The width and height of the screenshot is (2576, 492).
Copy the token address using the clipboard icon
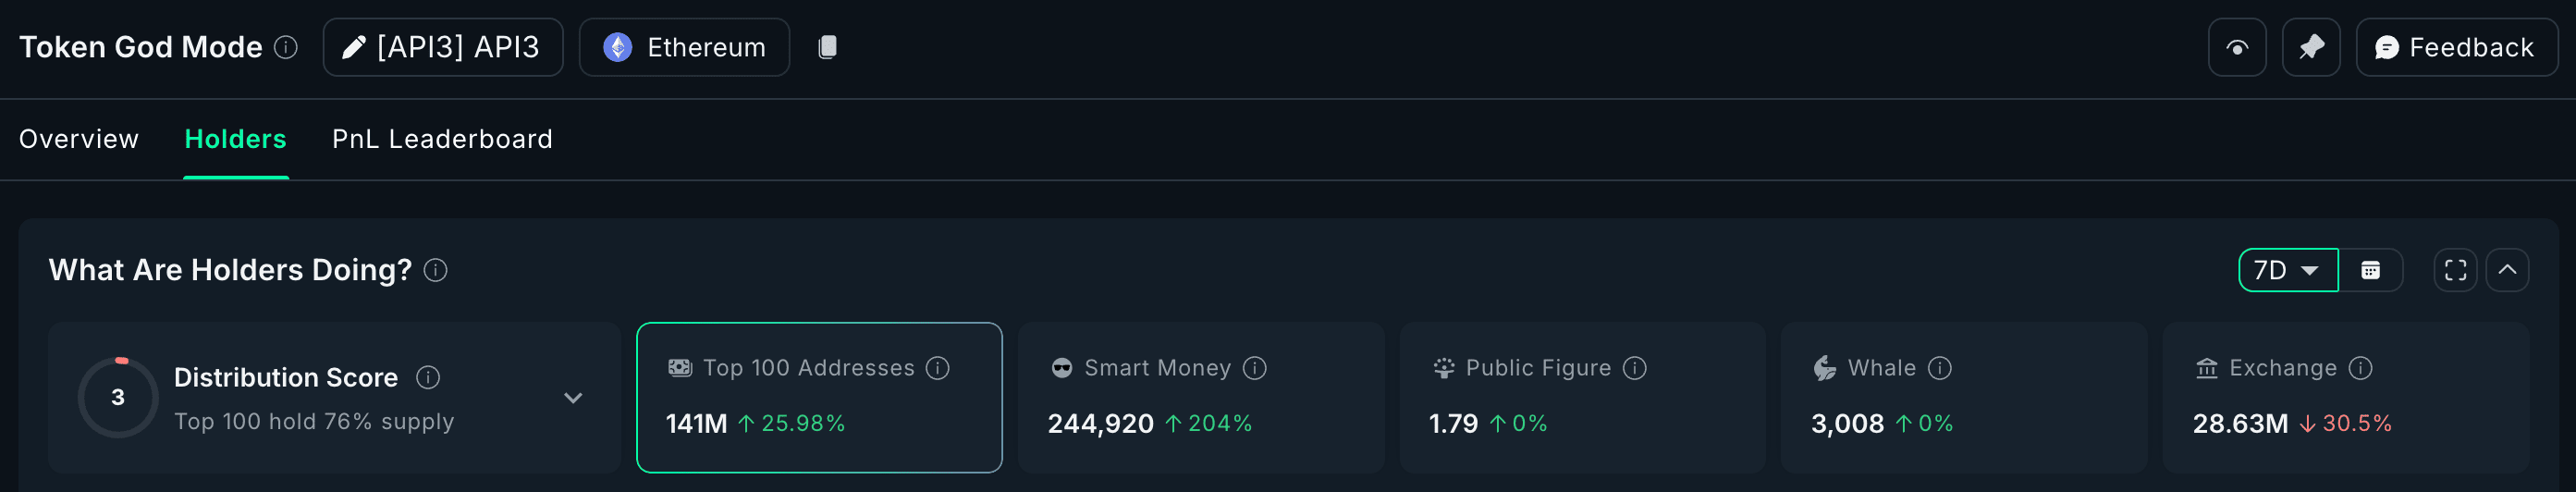tap(827, 47)
